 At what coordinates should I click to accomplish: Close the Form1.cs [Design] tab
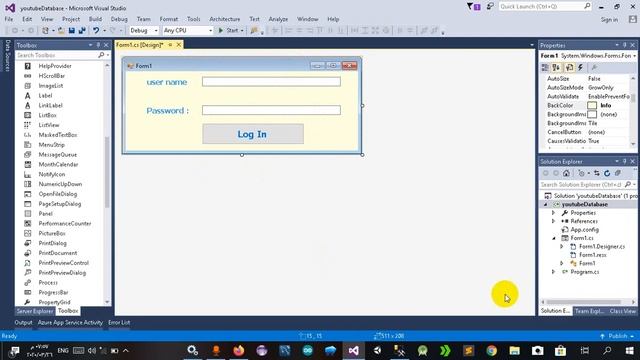tap(179, 45)
